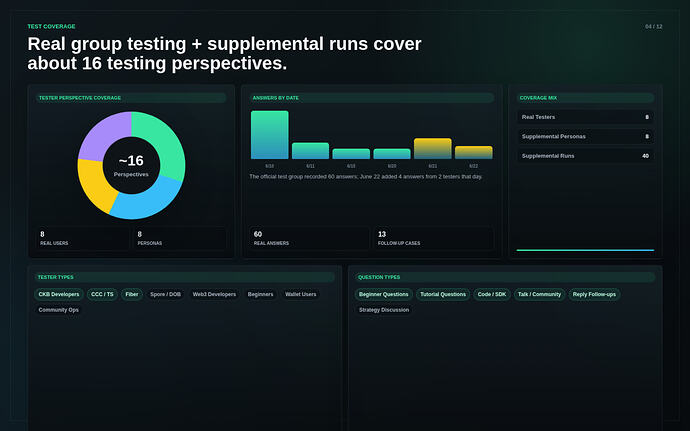Select the CKB Developers tester chip

pos(59,294)
